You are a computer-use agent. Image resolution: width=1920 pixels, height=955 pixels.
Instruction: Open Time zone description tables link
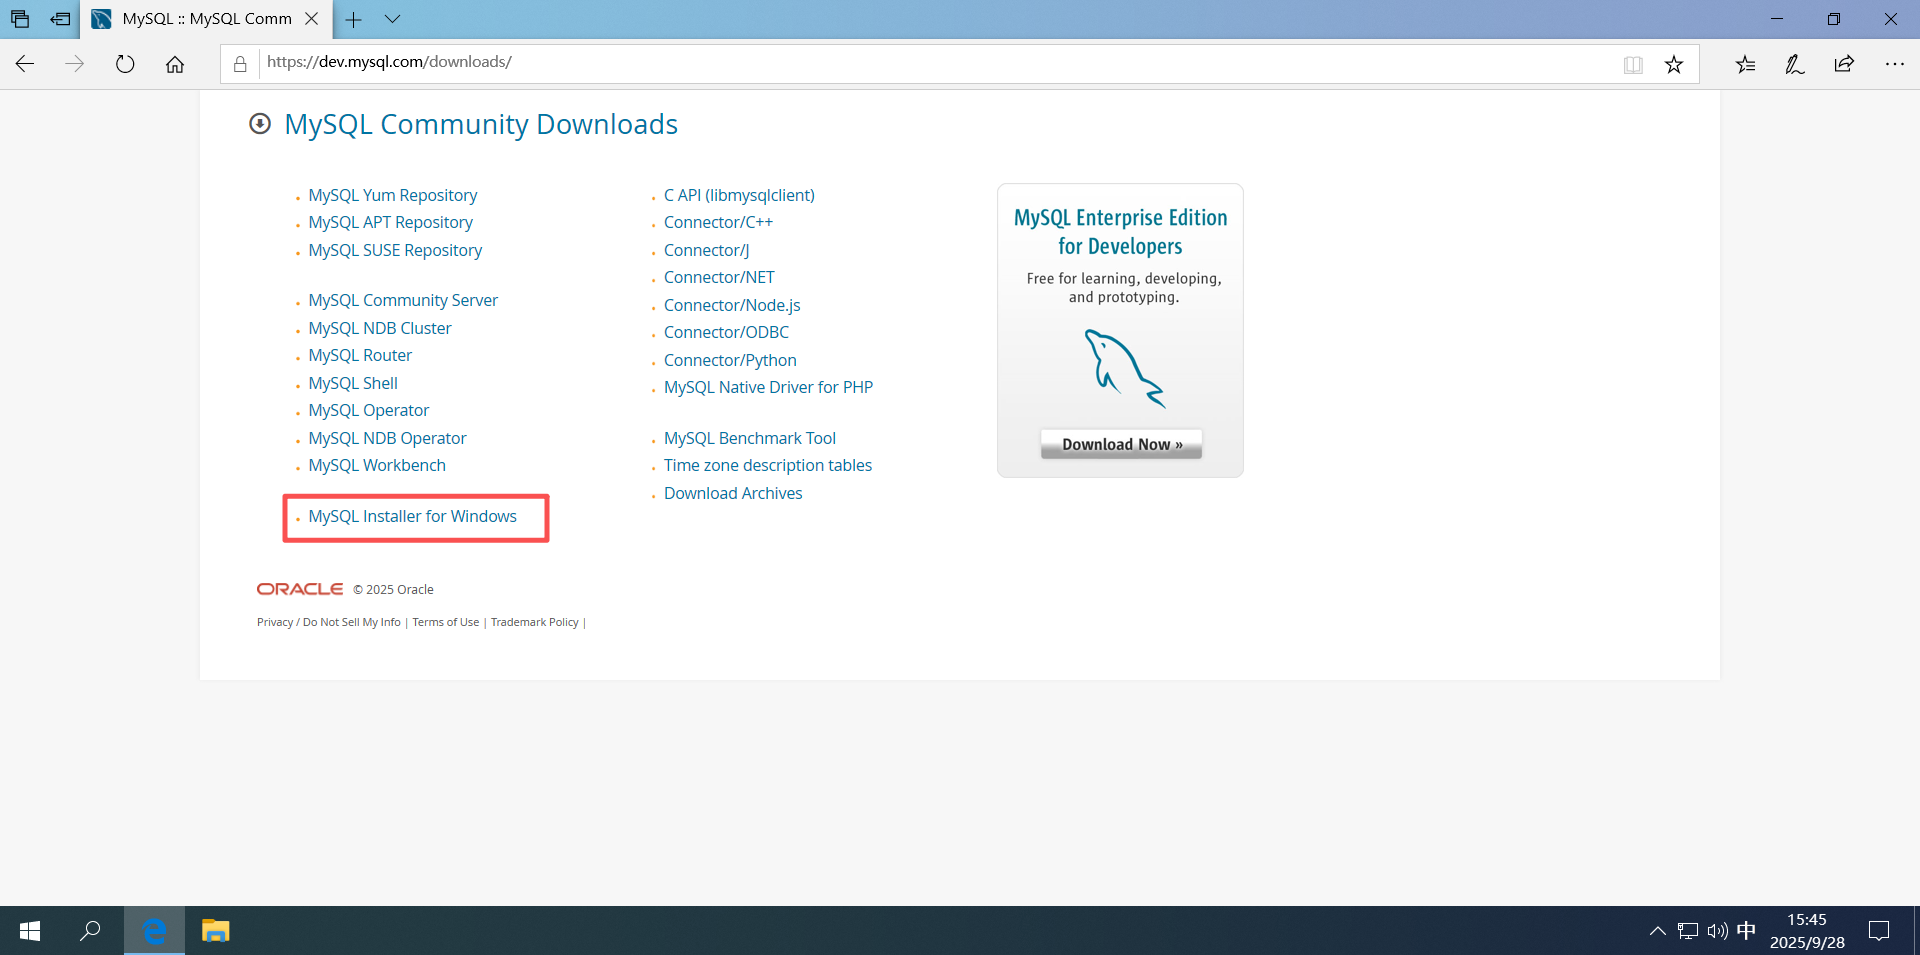(x=768, y=465)
